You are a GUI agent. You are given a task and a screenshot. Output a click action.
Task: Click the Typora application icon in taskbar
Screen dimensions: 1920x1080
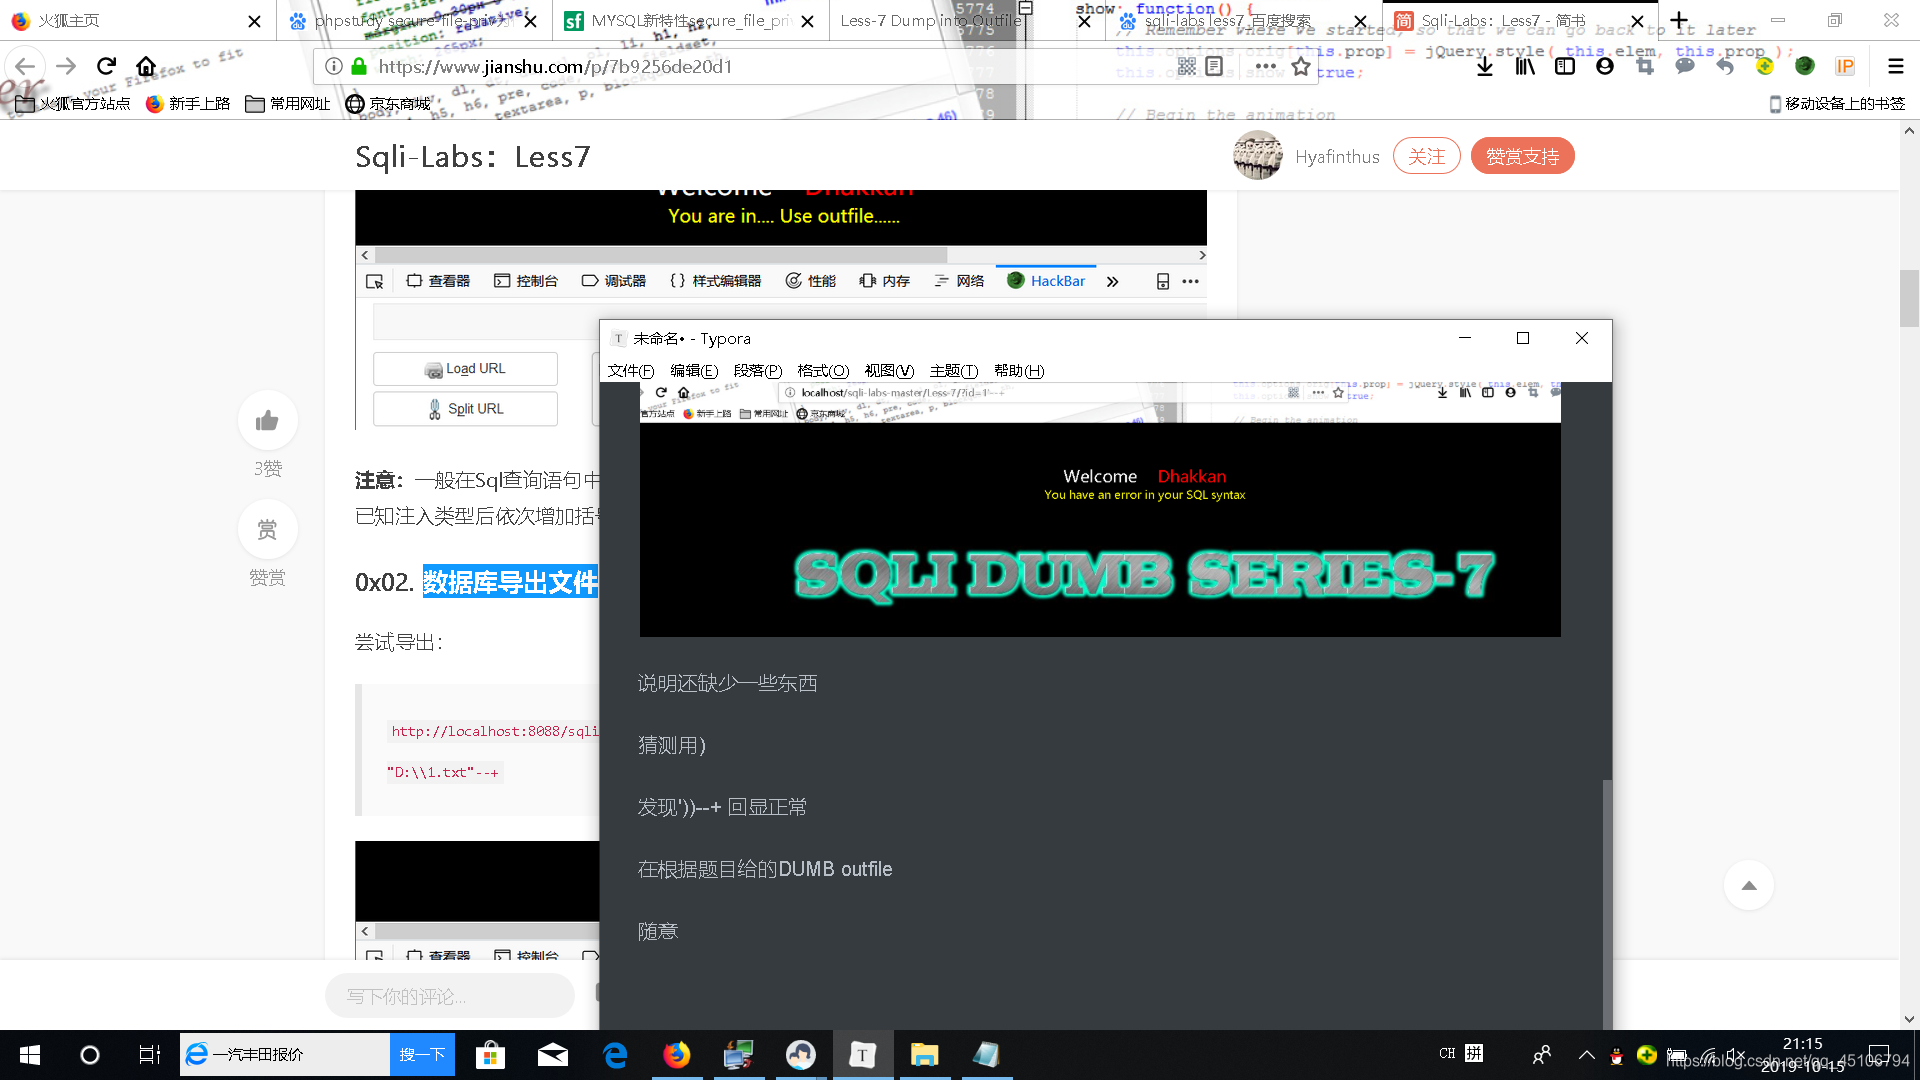pyautogui.click(x=862, y=1054)
